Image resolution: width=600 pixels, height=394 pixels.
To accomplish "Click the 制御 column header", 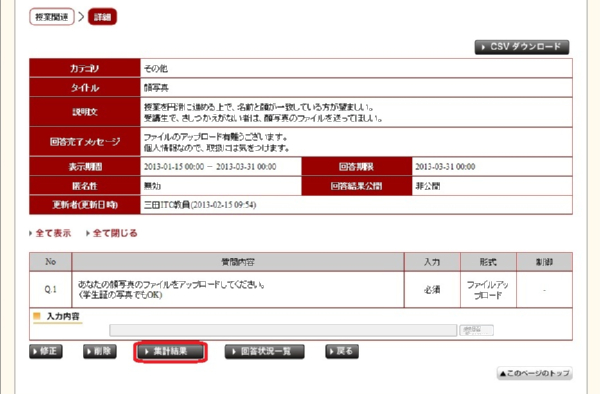I will point(544,262).
